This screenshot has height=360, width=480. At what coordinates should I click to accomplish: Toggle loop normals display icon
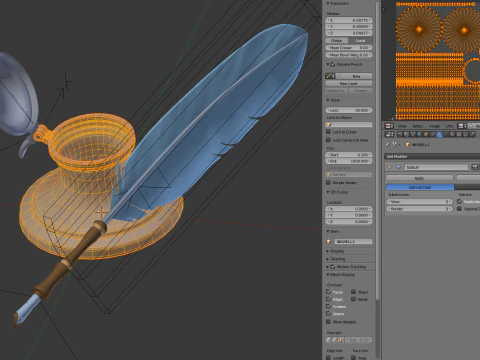(334, 340)
